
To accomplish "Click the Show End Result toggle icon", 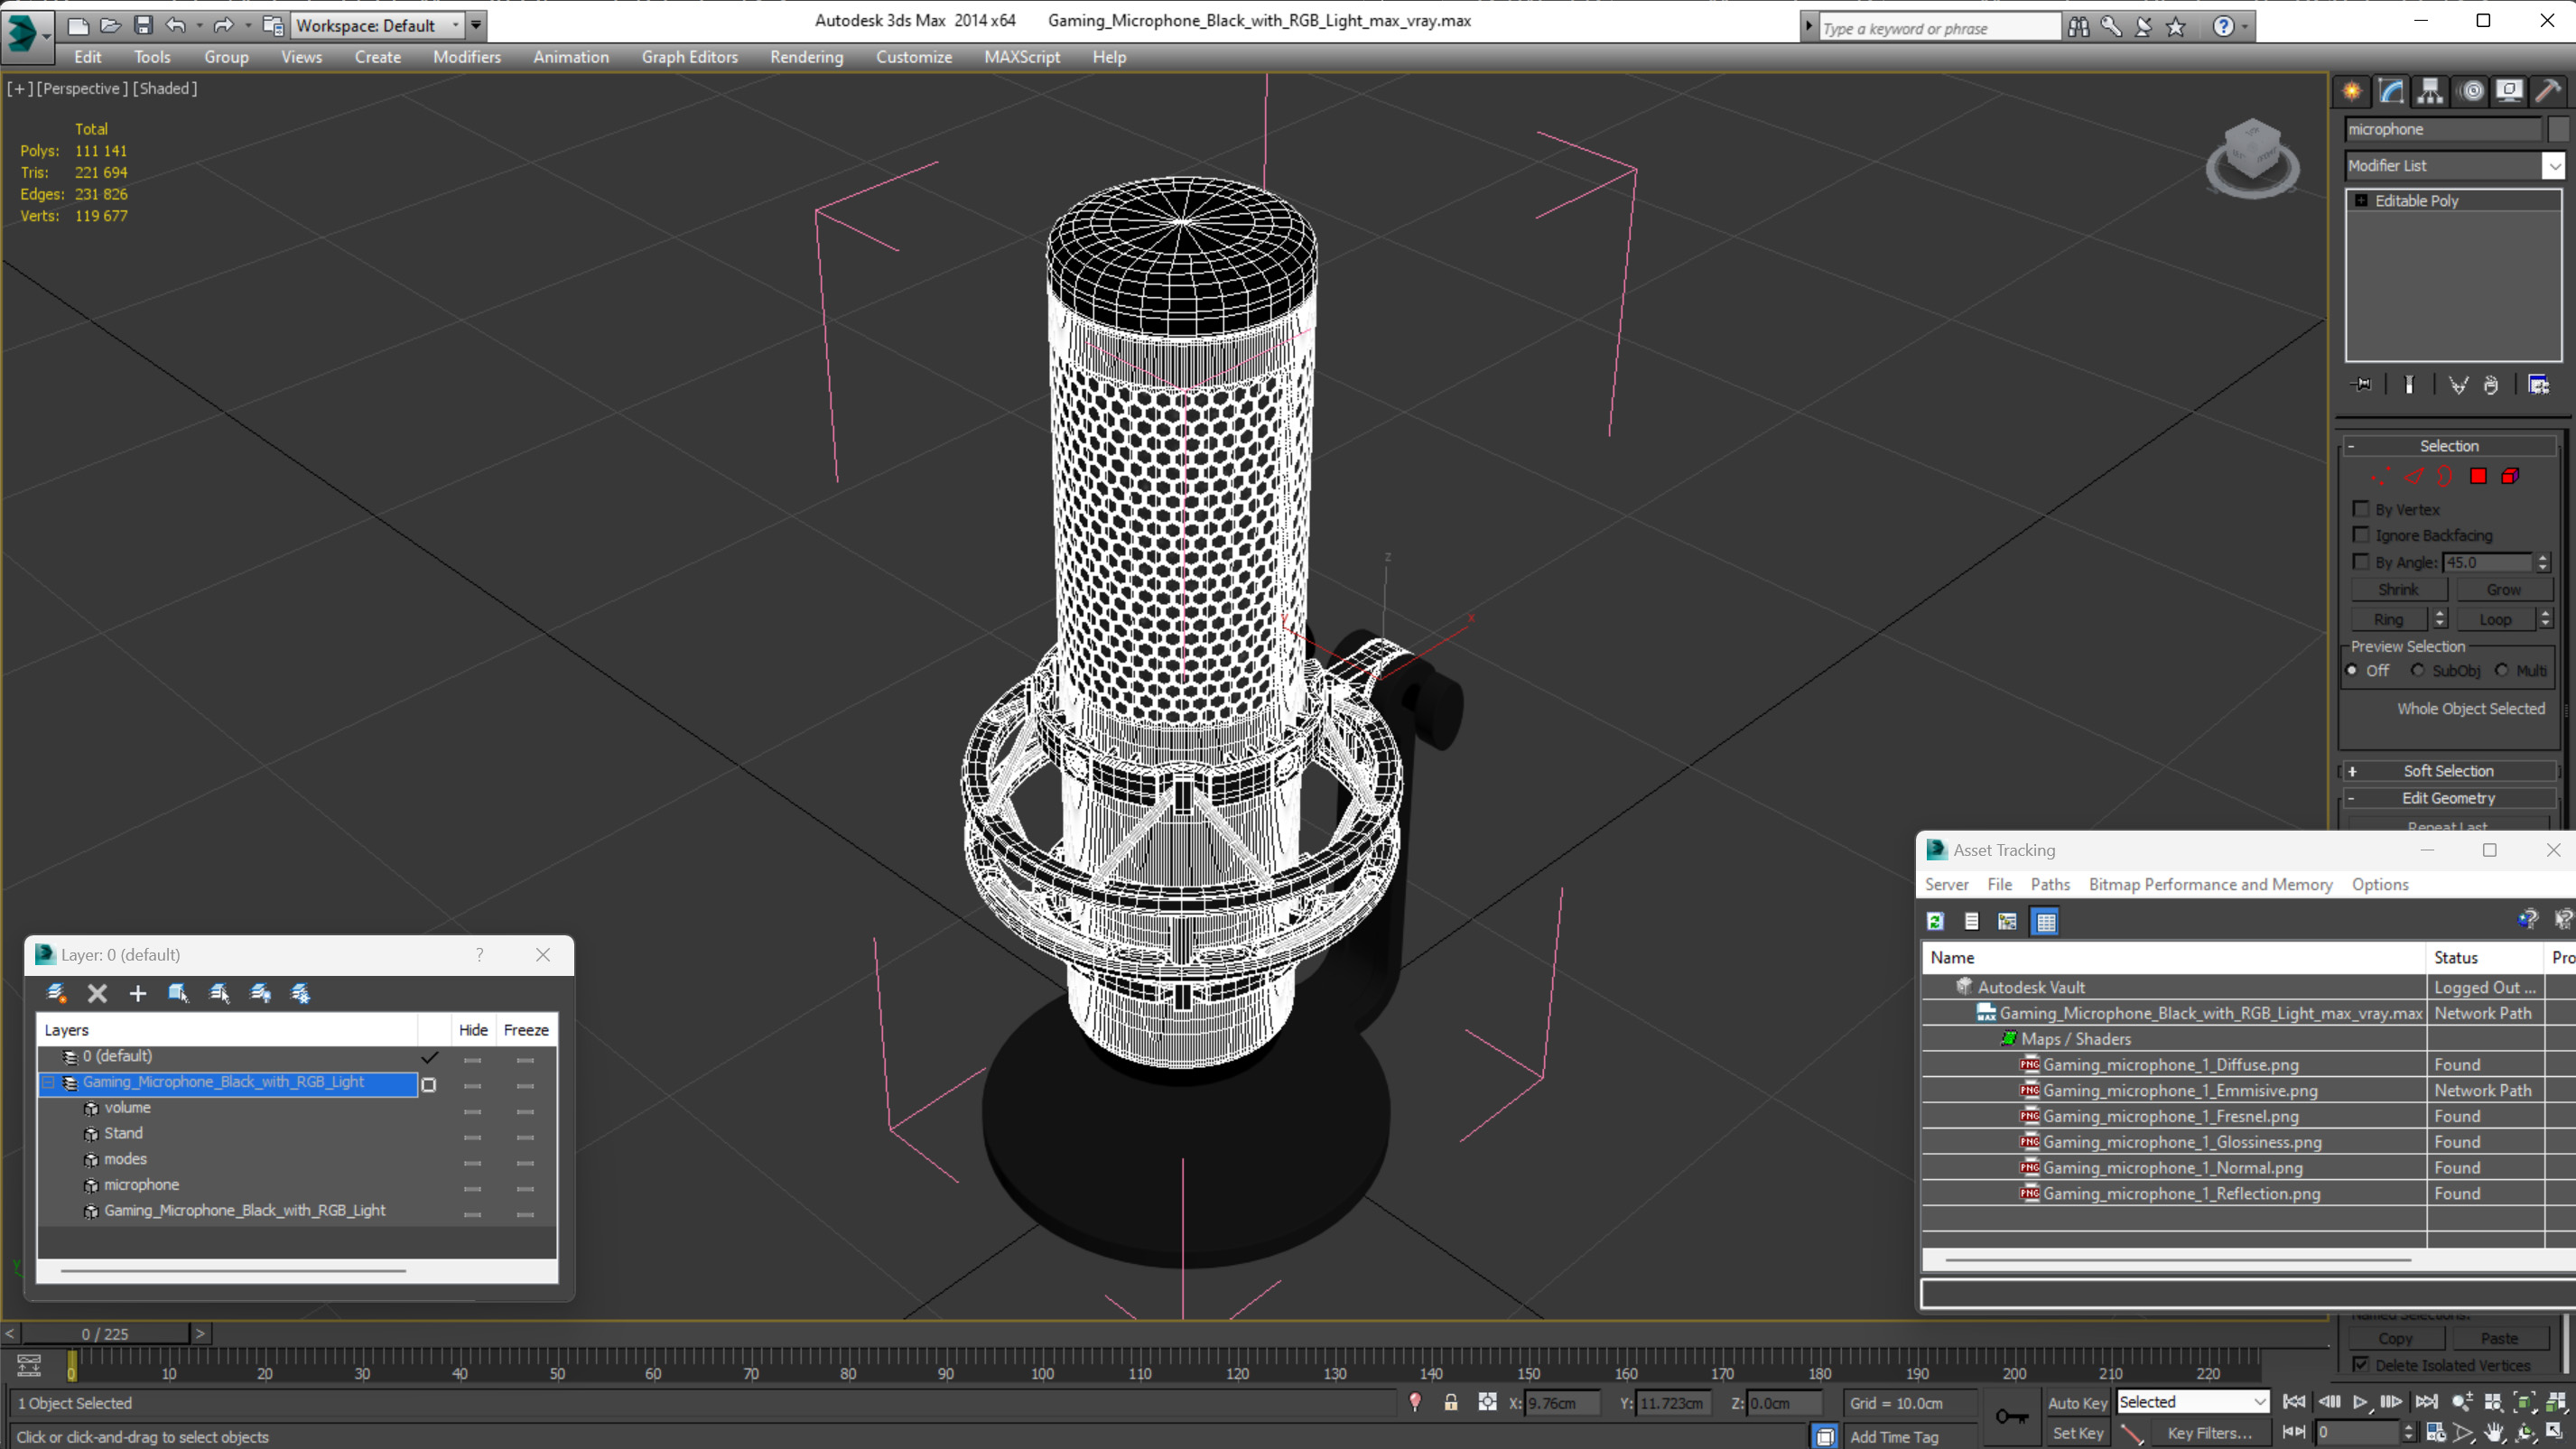I will click(x=2409, y=385).
